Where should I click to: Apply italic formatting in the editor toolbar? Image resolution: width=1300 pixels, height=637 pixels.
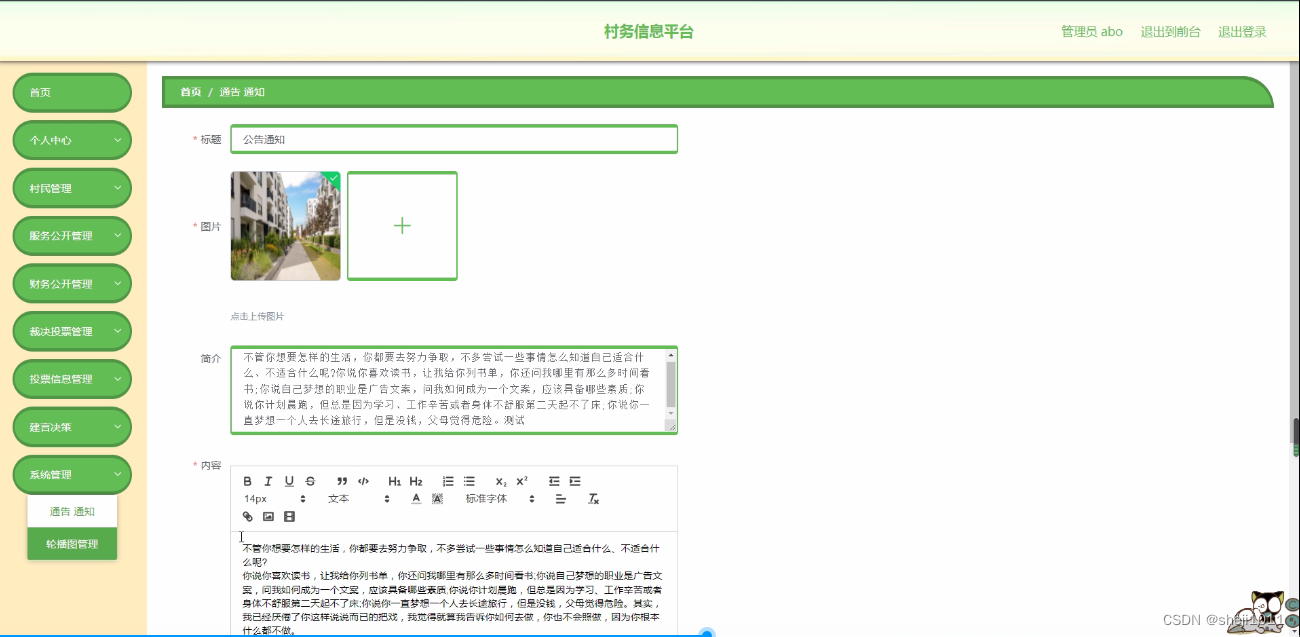coord(268,481)
